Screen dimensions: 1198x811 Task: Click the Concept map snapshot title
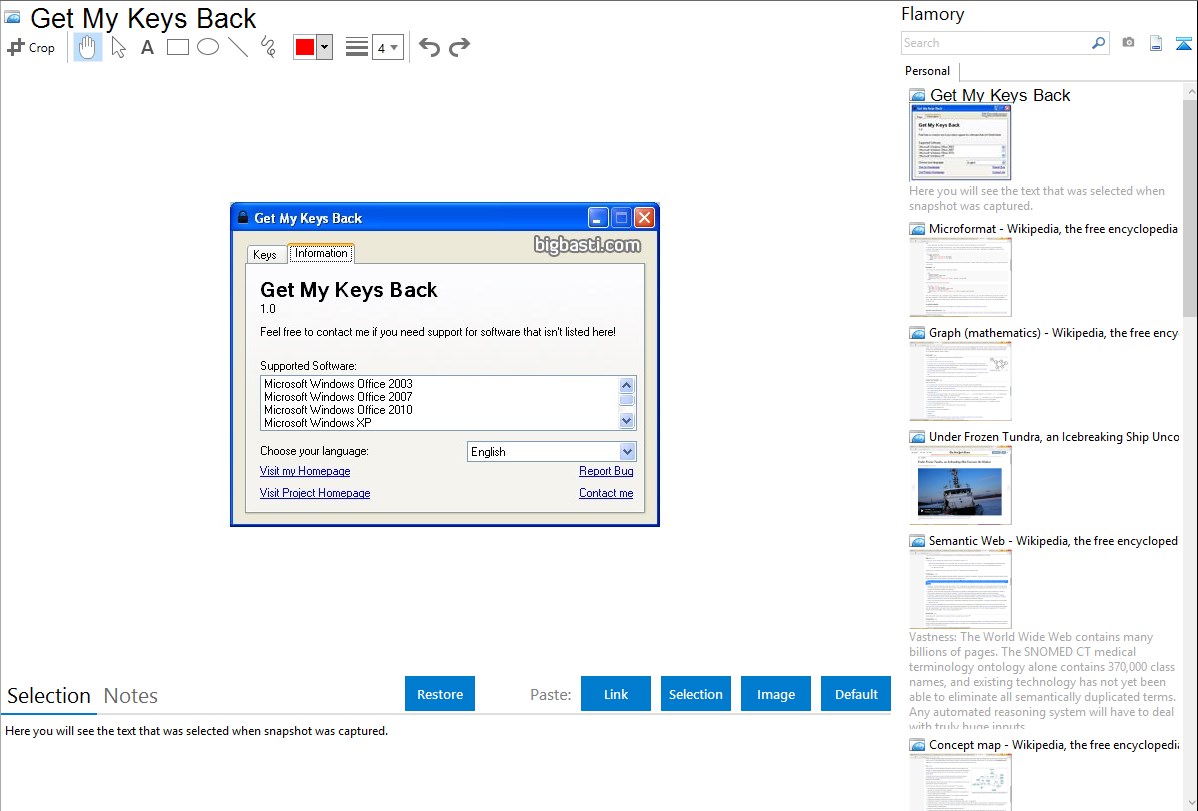point(1054,744)
